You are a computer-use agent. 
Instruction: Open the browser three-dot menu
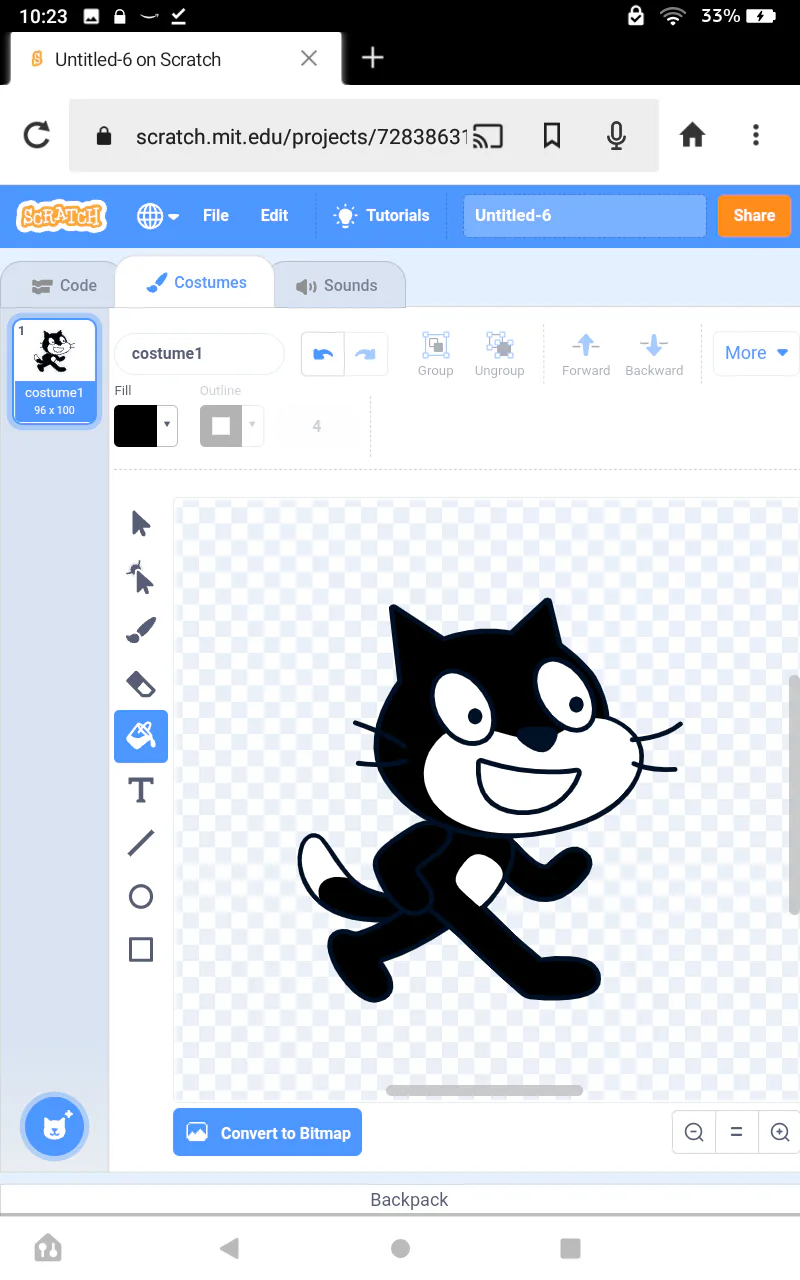point(756,135)
